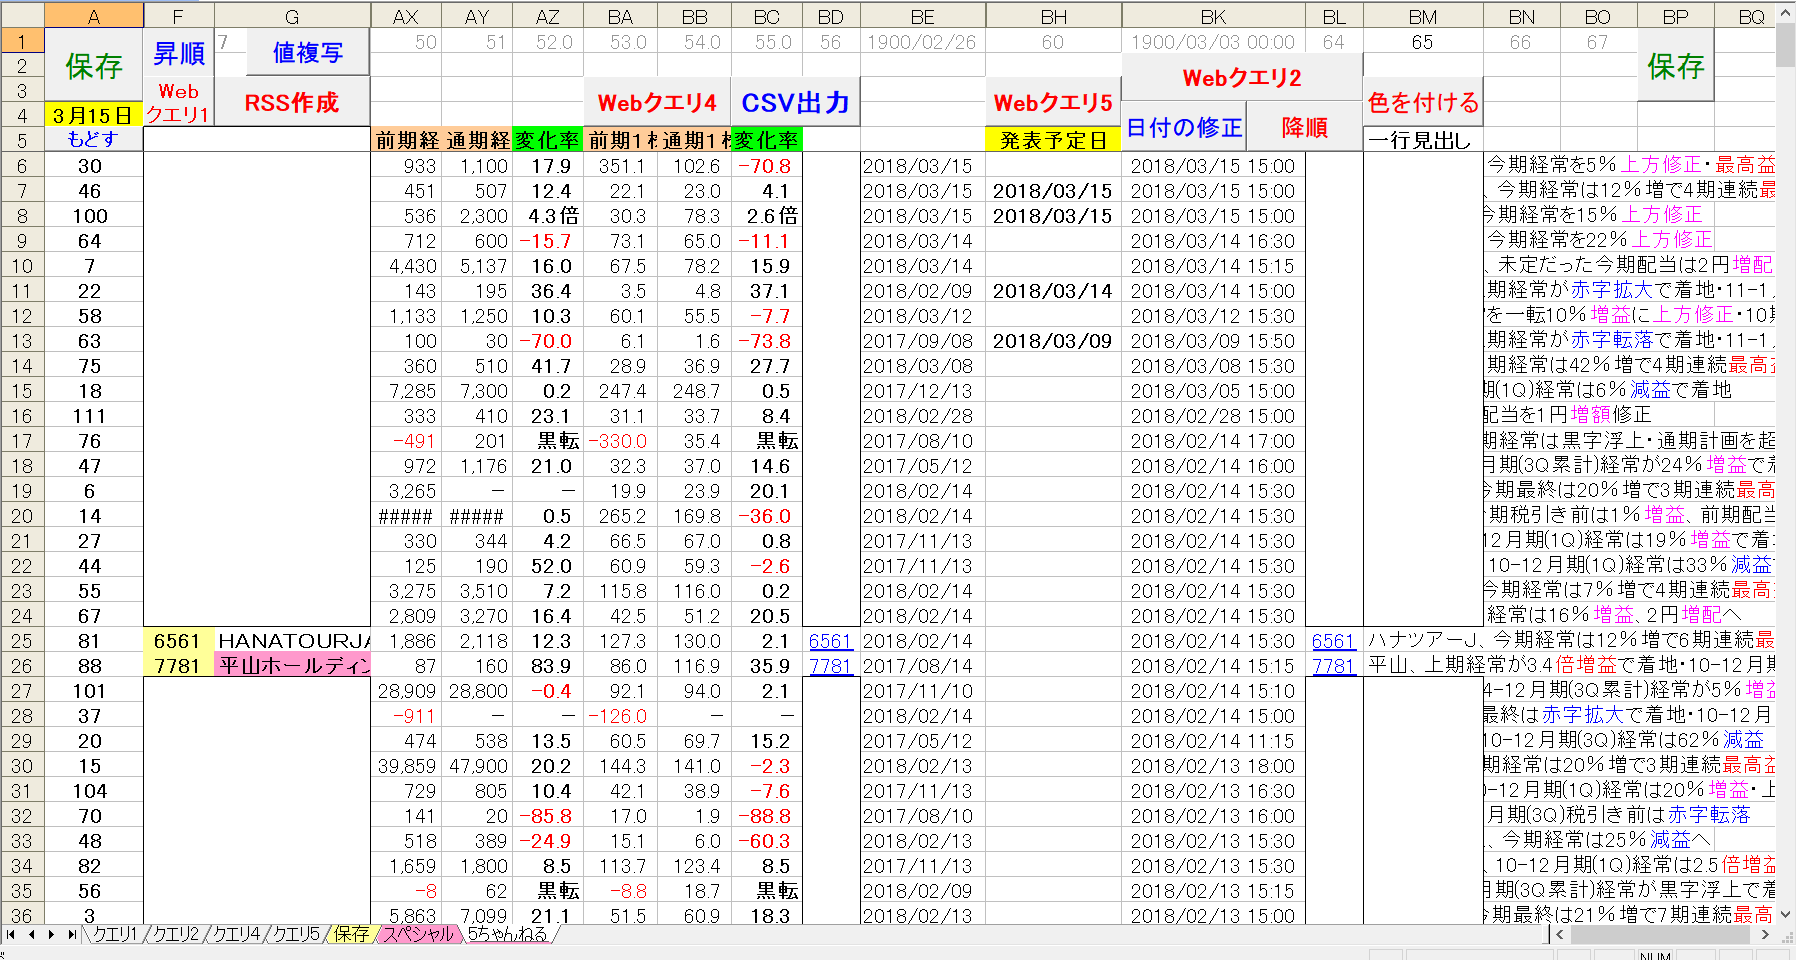This screenshot has width=1796, height=960.
Task: Click the 降順 sort button
Action: tap(1304, 128)
